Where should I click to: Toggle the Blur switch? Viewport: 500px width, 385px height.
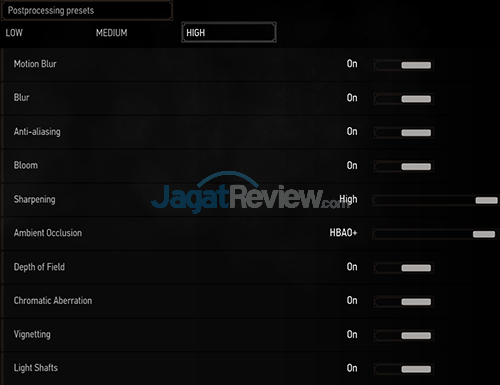[x=404, y=99]
